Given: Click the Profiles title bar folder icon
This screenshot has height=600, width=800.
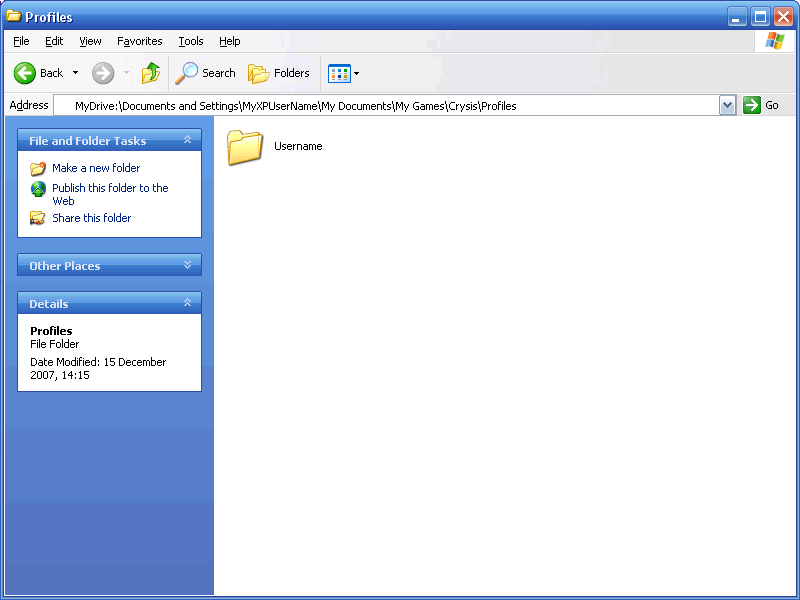Looking at the screenshot, I should [13, 16].
